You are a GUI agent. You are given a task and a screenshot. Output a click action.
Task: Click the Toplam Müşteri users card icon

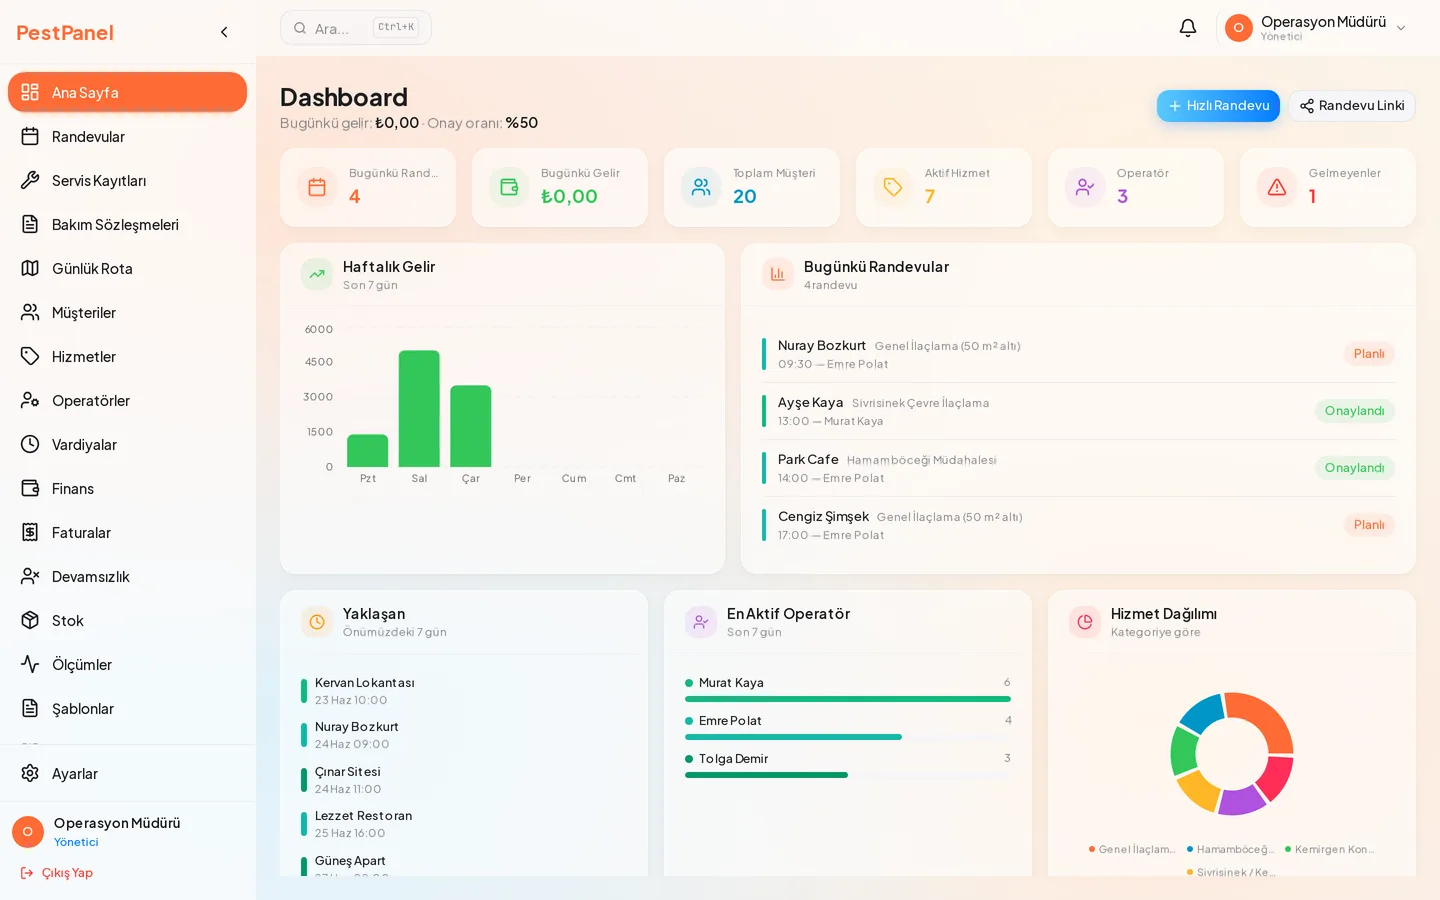(x=701, y=187)
